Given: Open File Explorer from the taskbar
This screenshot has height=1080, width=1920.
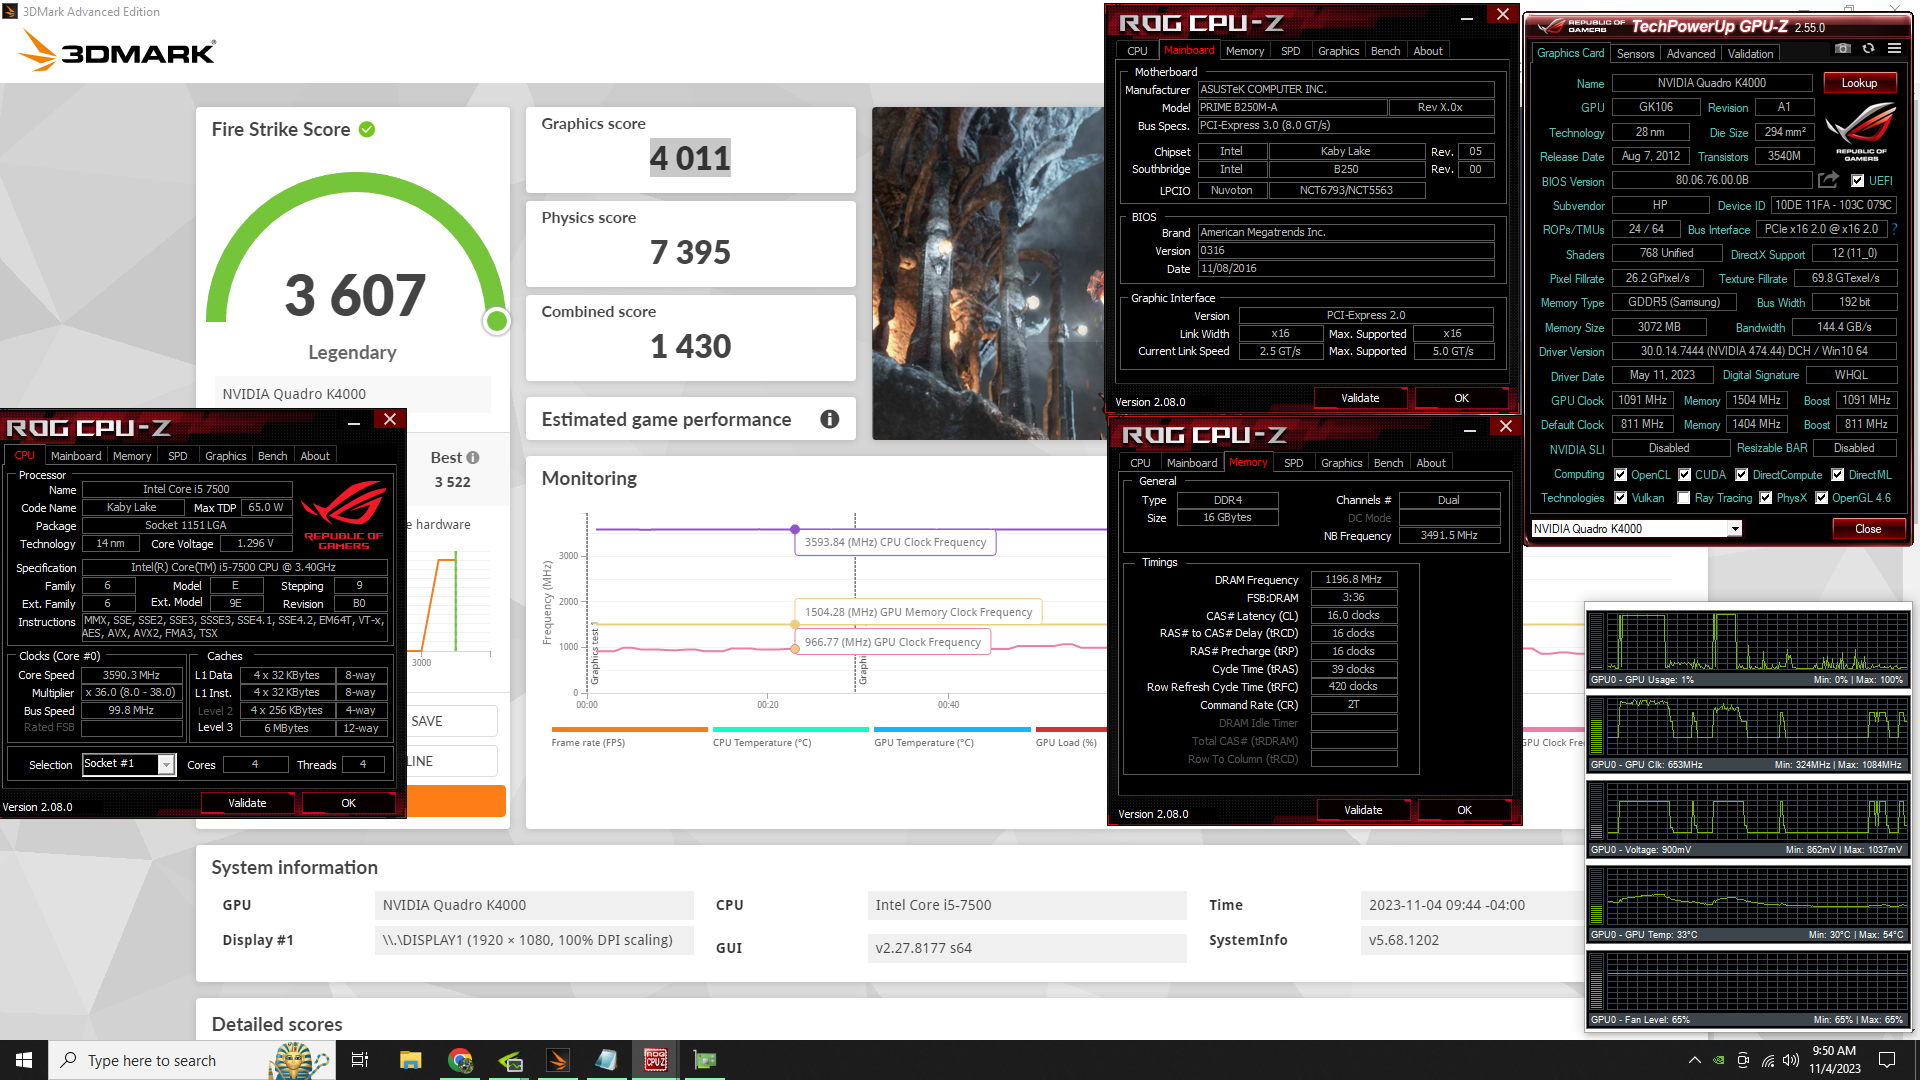Looking at the screenshot, I should pos(410,1060).
